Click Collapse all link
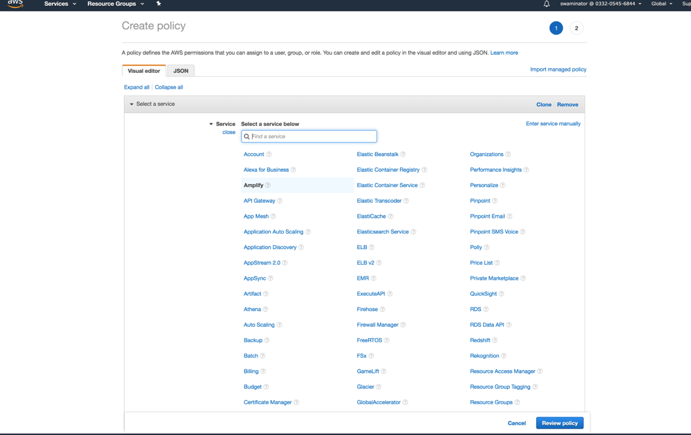Viewport: 691px width, 435px height. (169, 87)
